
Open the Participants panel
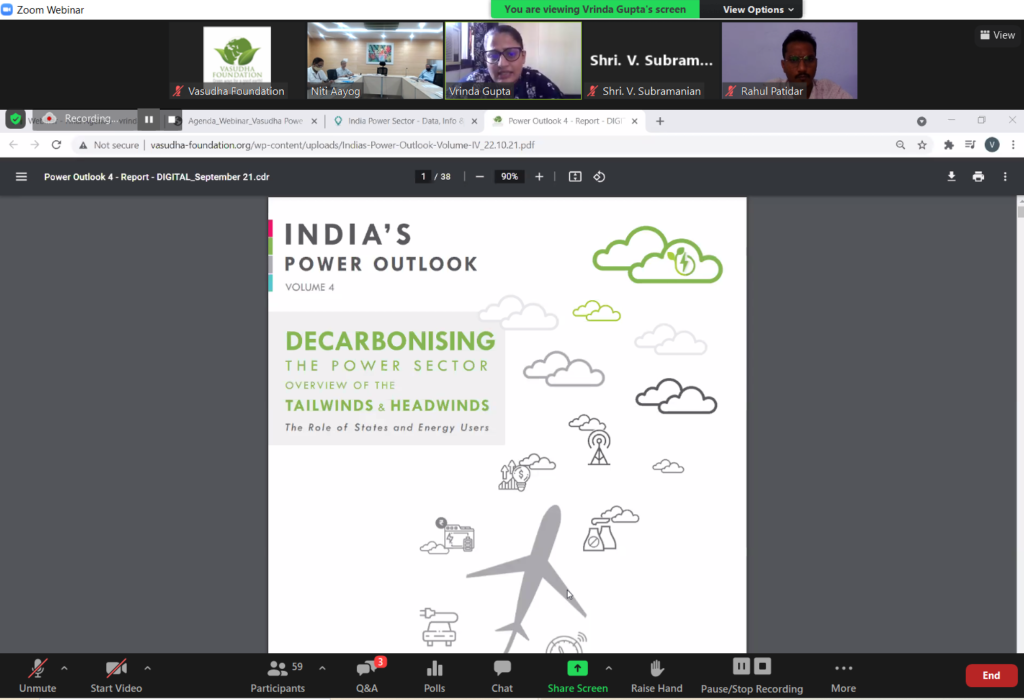[278, 676]
